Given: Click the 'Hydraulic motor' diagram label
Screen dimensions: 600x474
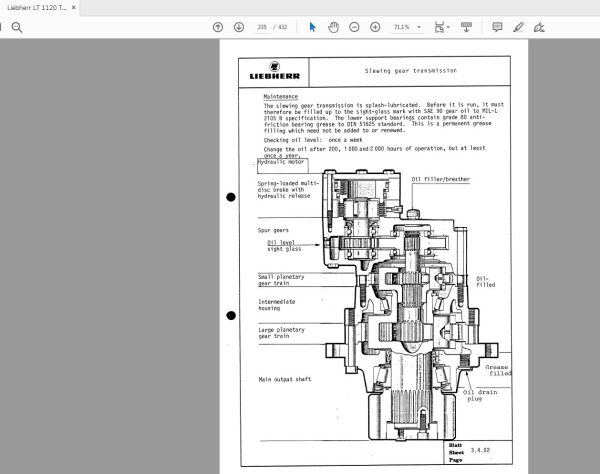Looking at the screenshot, I should click(283, 162).
